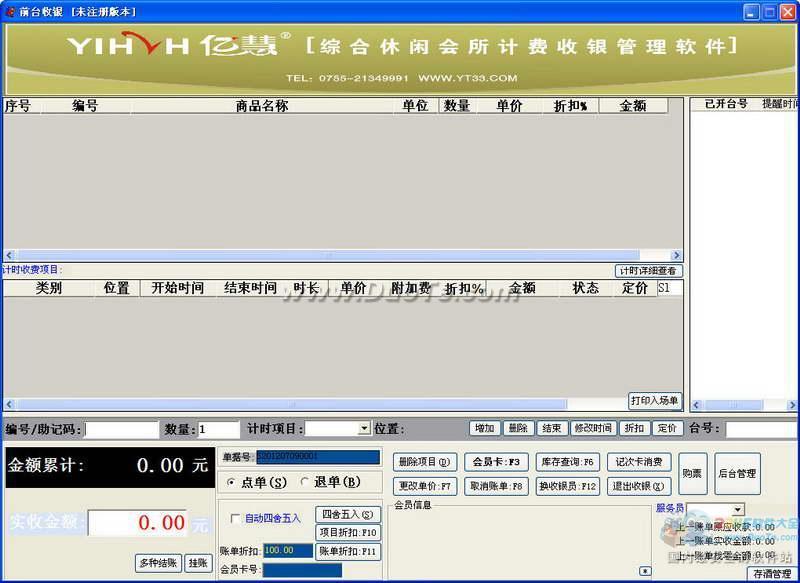Click the 编号/助记码 input field

coord(121,429)
